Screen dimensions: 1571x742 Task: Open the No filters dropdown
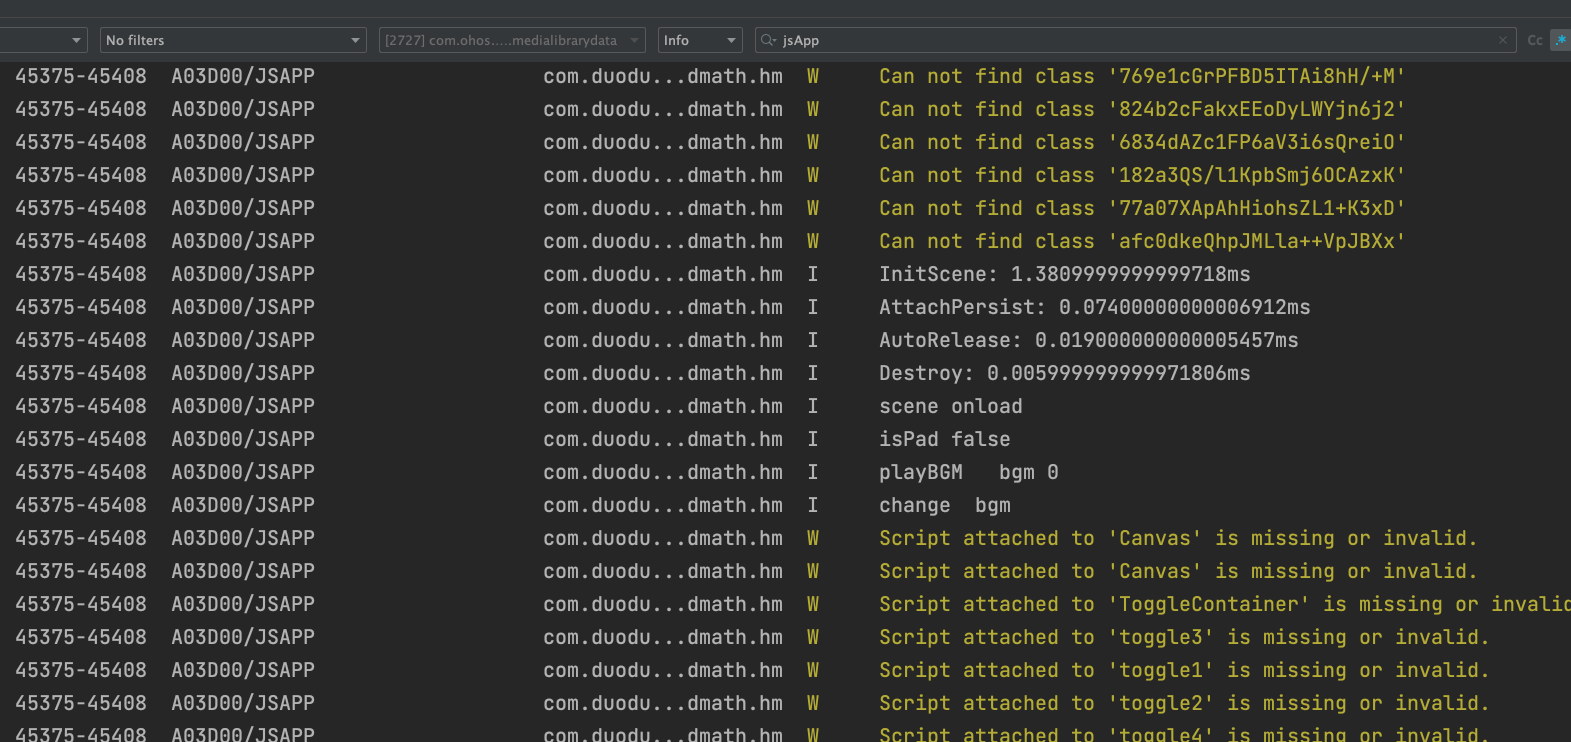coord(233,41)
